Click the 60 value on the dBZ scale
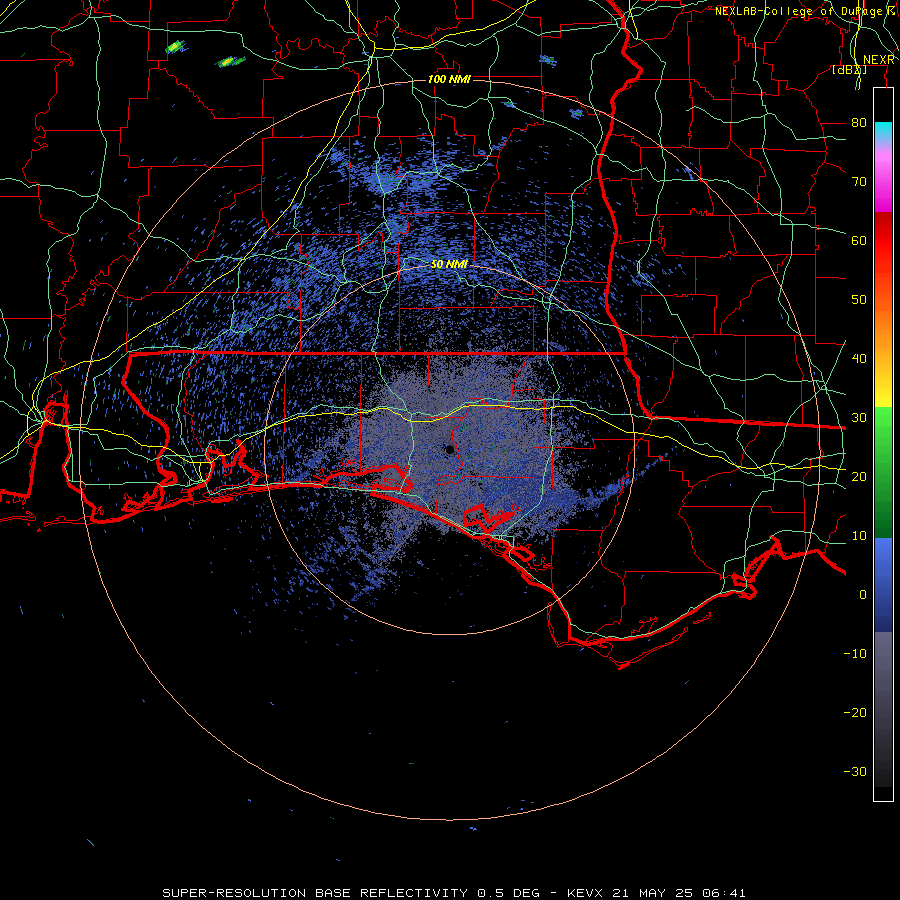 [x=859, y=240]
